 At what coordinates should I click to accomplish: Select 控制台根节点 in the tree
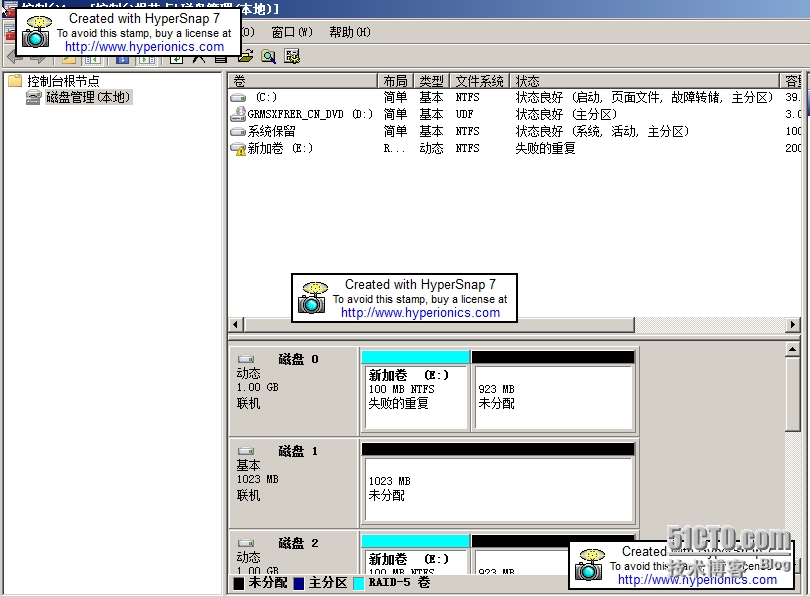pyautogui.click(x=63, y=81)
